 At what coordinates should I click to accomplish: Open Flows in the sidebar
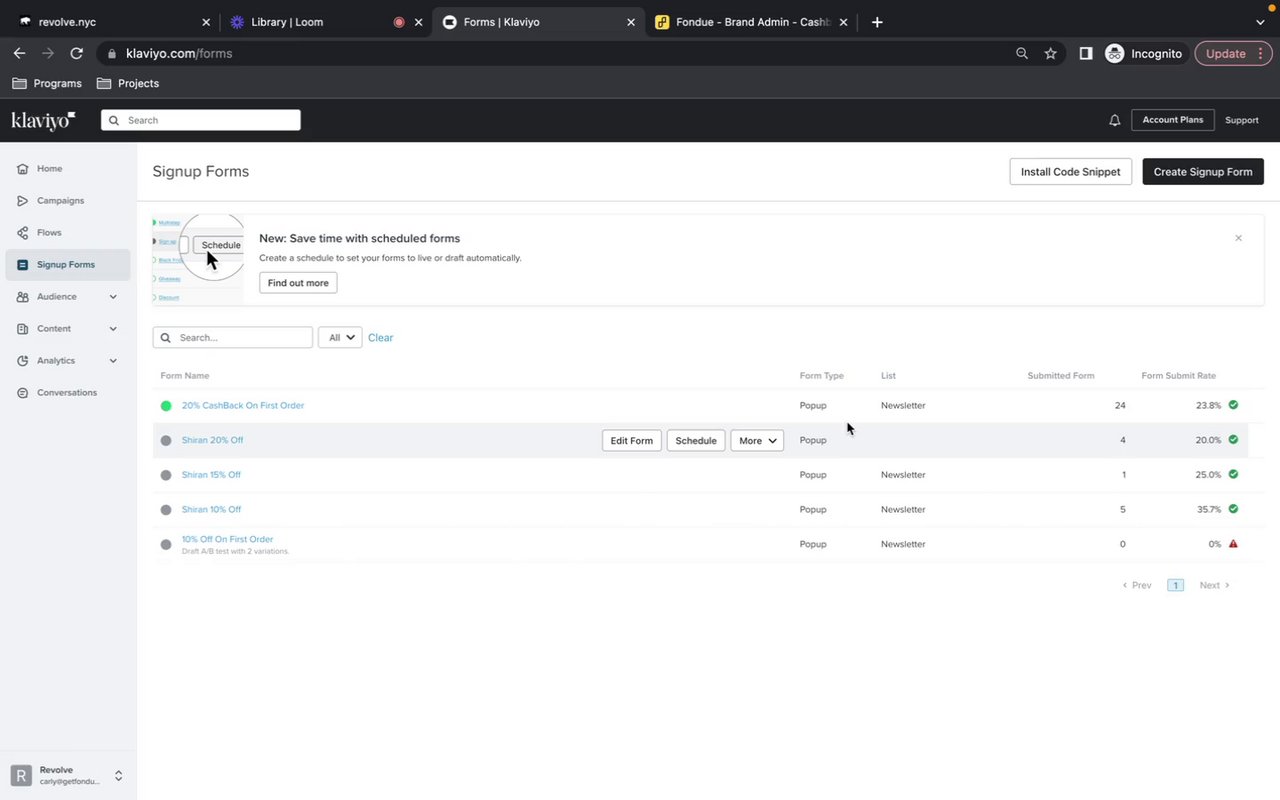pyautogui.click(x=49, y=232)
